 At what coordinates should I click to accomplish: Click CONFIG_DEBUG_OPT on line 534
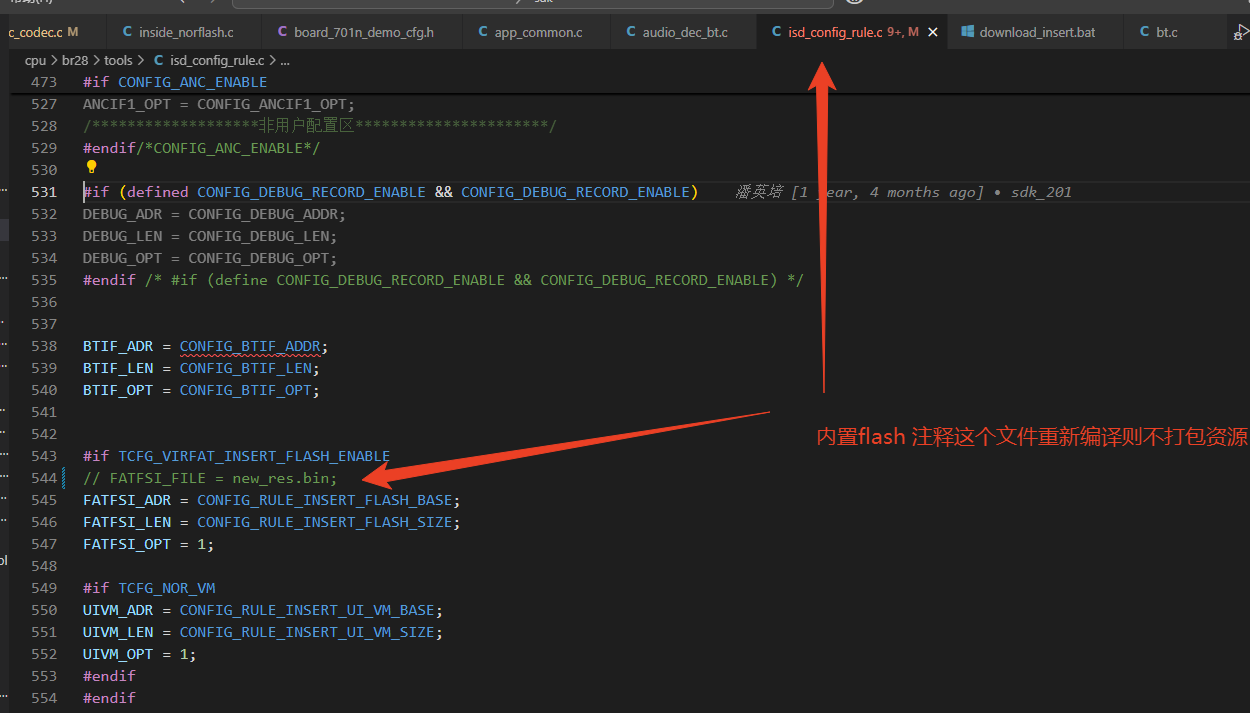tap(259, 258)
